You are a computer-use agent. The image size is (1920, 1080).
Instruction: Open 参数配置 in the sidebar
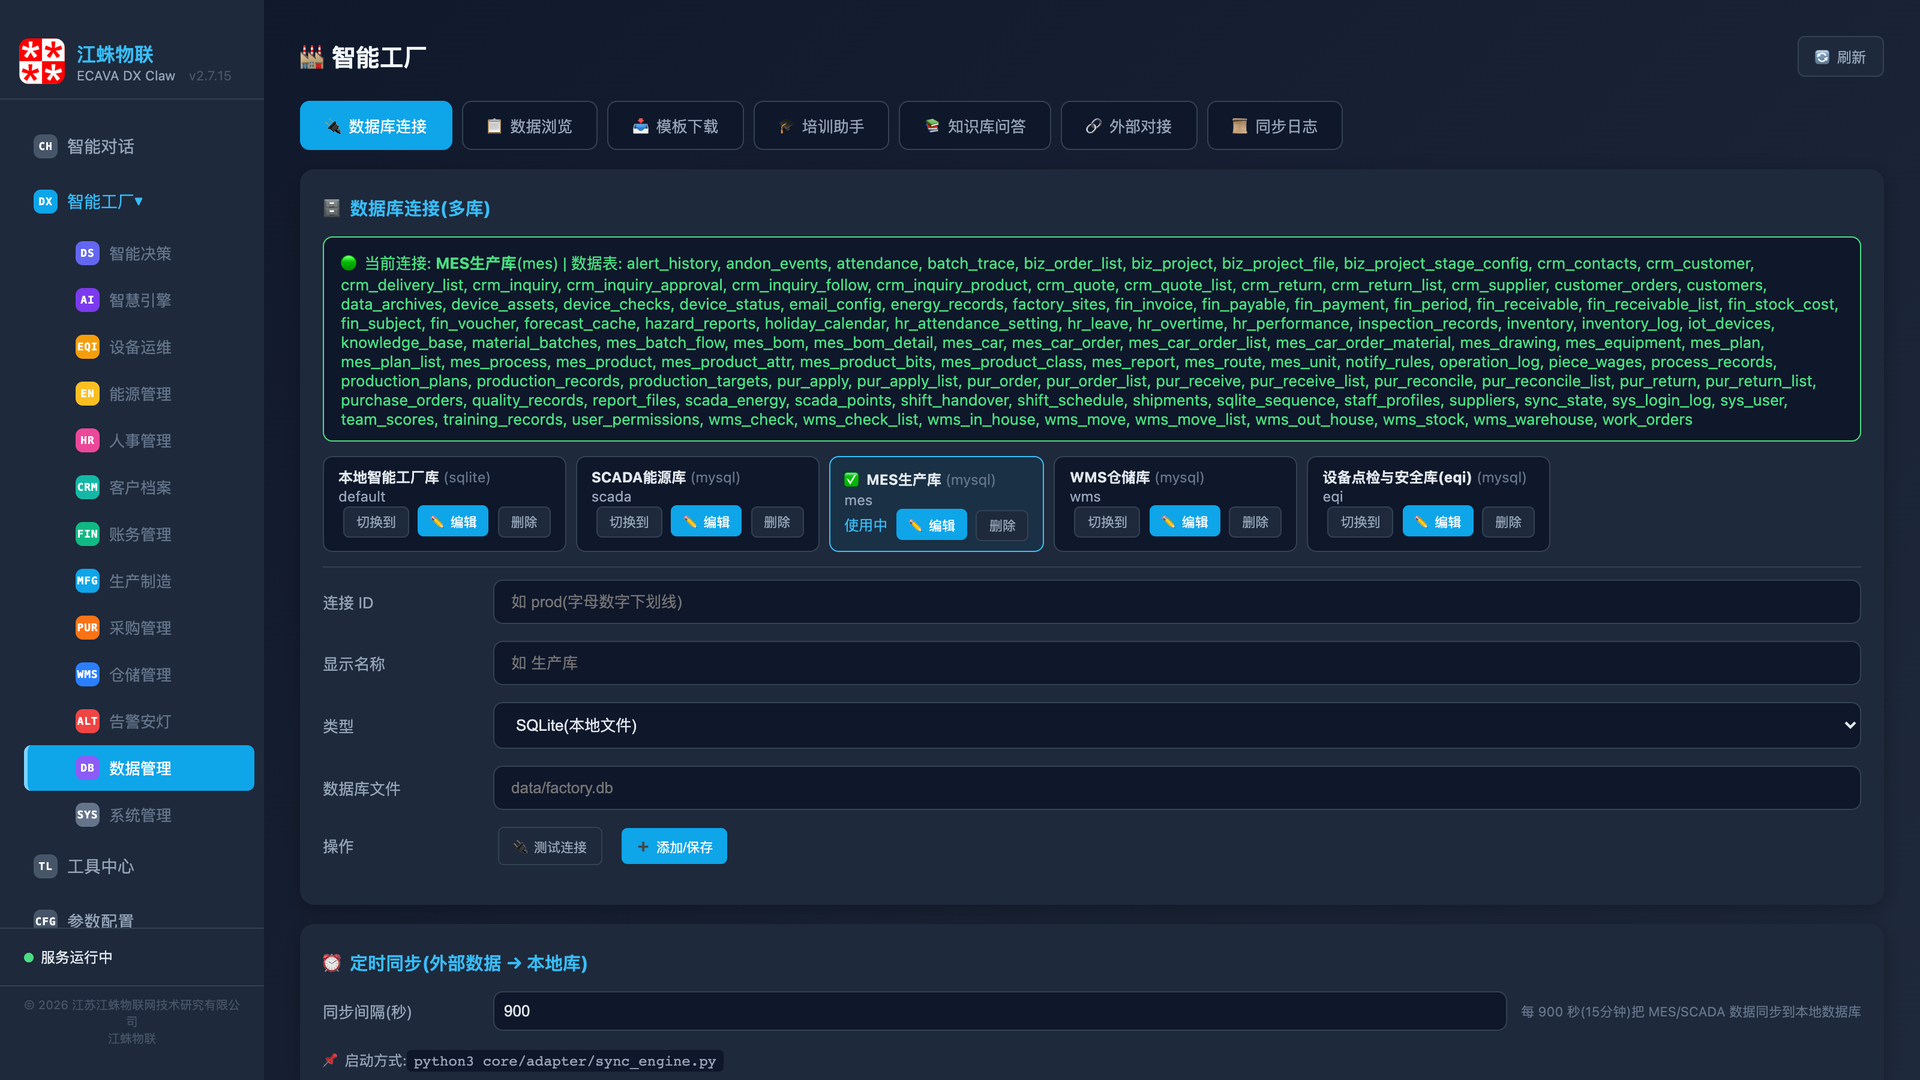pyautogui.click(x=100, y=918)
